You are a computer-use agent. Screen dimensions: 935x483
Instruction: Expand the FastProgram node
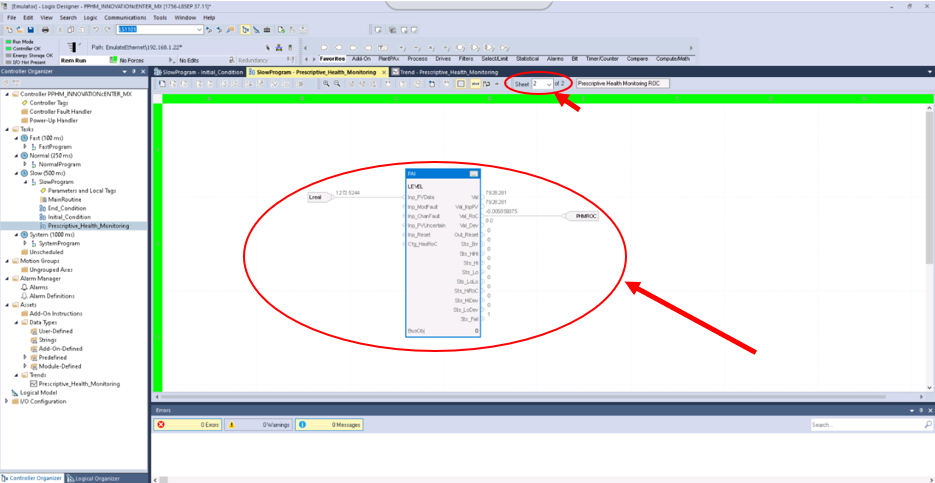[24, 147]
